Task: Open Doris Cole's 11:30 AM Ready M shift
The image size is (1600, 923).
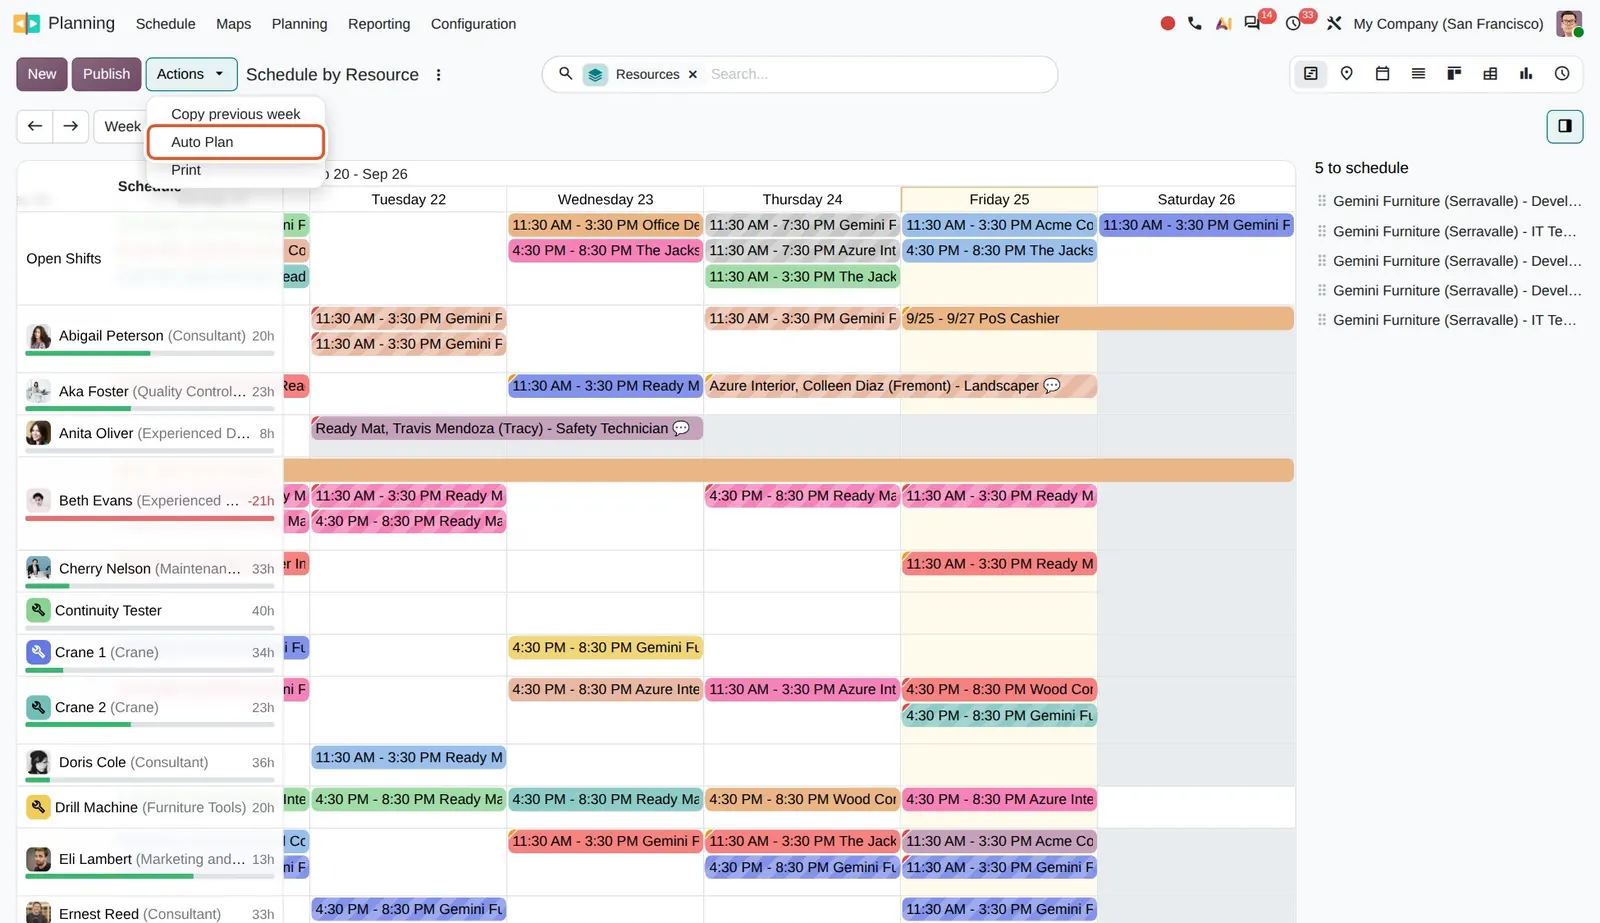Action: click(x=409, y=757)
